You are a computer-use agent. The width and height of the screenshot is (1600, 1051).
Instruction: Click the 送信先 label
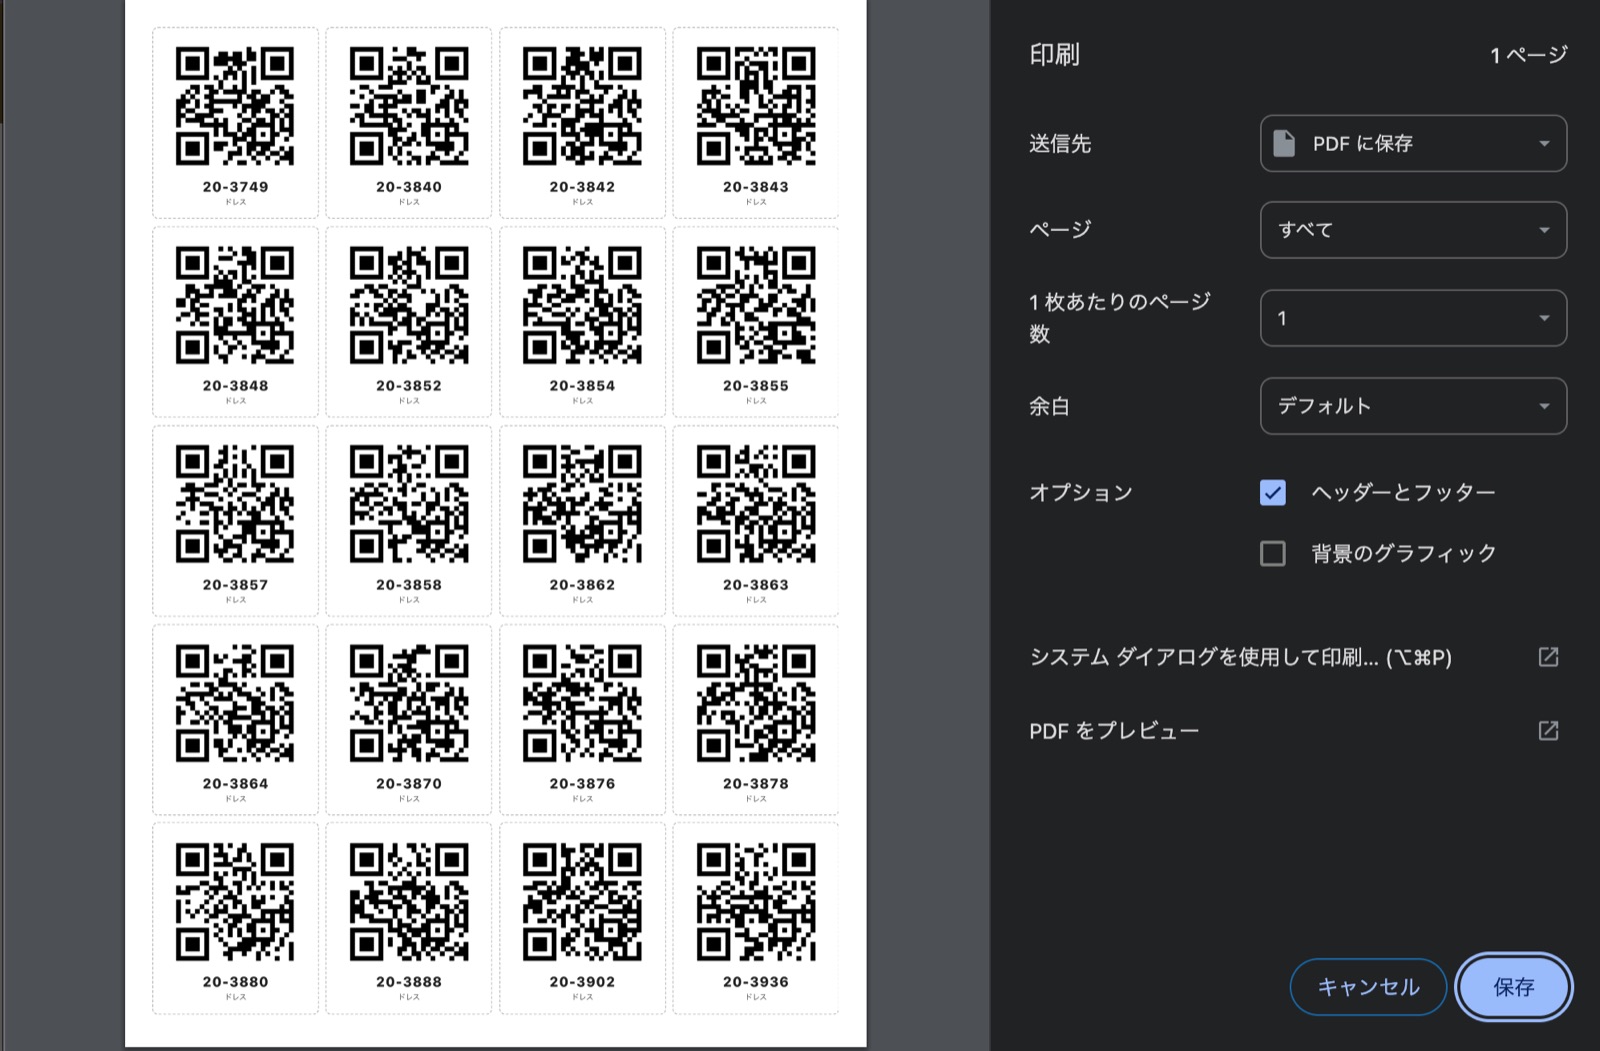(1060, 144)
